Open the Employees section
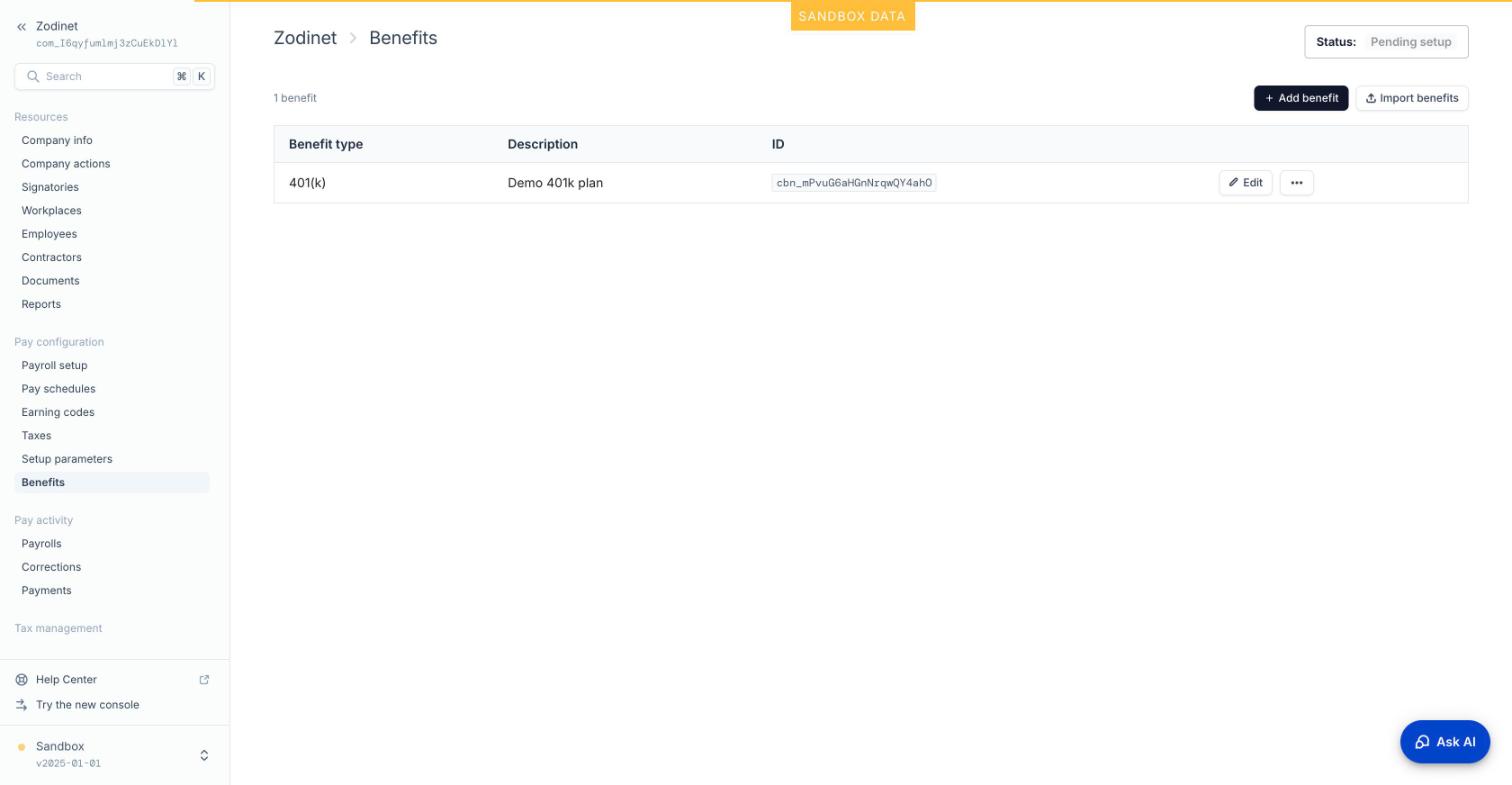1512x785 pixels. point(49,234)
